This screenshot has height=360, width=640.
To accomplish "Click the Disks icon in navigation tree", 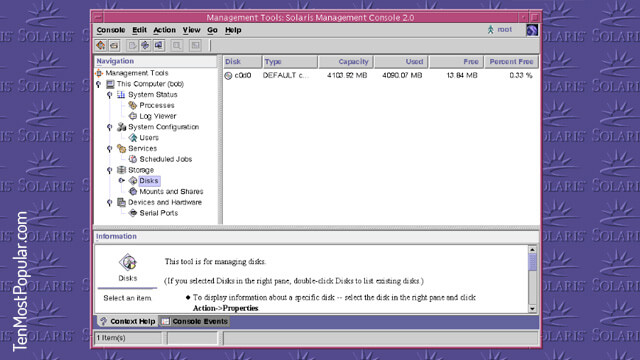I will pyautogui.click(x=133, y=181).
